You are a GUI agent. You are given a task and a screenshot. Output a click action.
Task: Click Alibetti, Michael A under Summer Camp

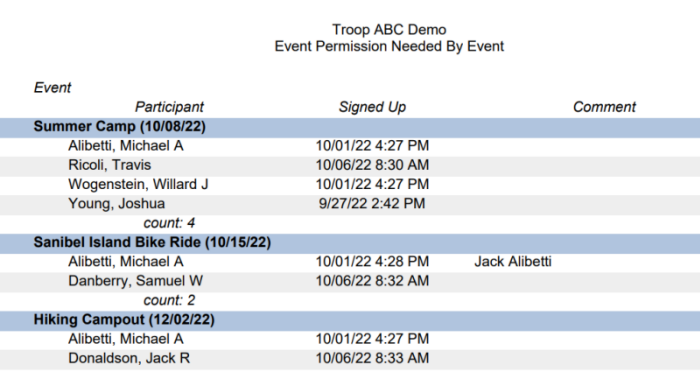coord(126,146)
